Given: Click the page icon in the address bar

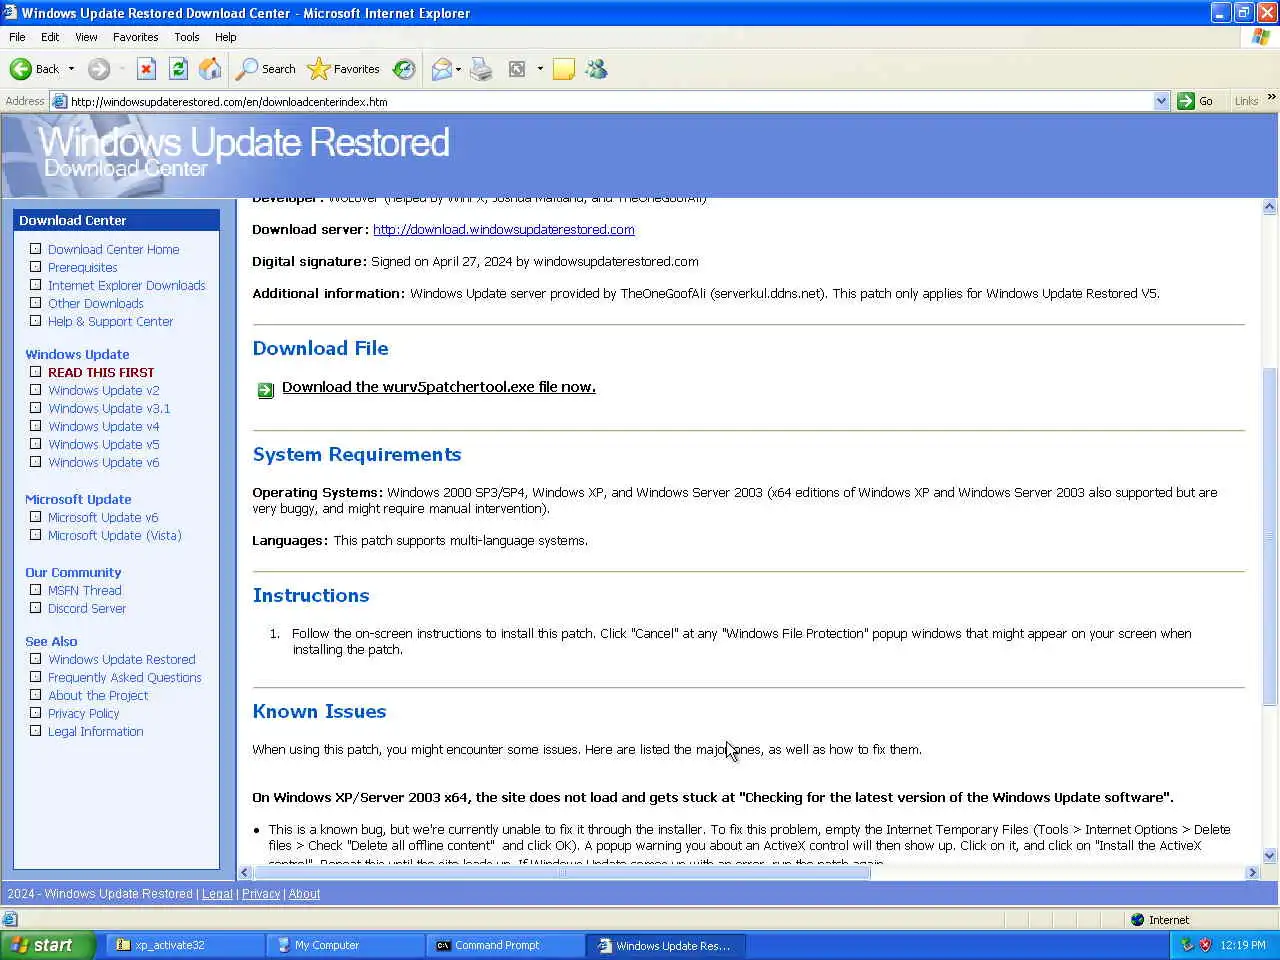Looking at the screenshot, I should click(60, 101).
